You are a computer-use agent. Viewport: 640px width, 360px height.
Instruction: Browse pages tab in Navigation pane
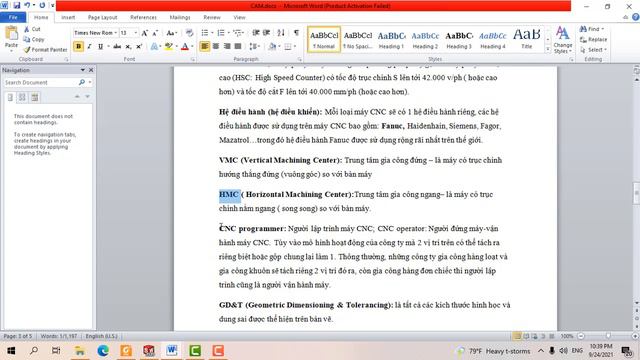coord(22,97)
